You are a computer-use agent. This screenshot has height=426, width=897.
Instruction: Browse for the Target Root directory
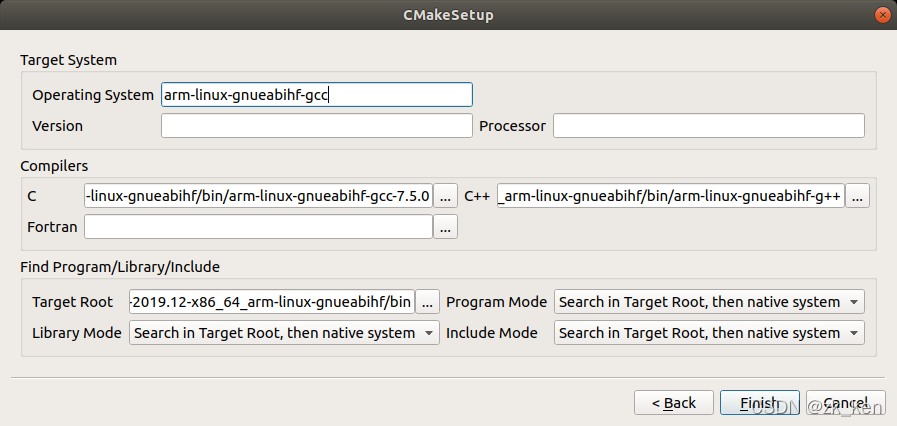[x=427, y=302]
